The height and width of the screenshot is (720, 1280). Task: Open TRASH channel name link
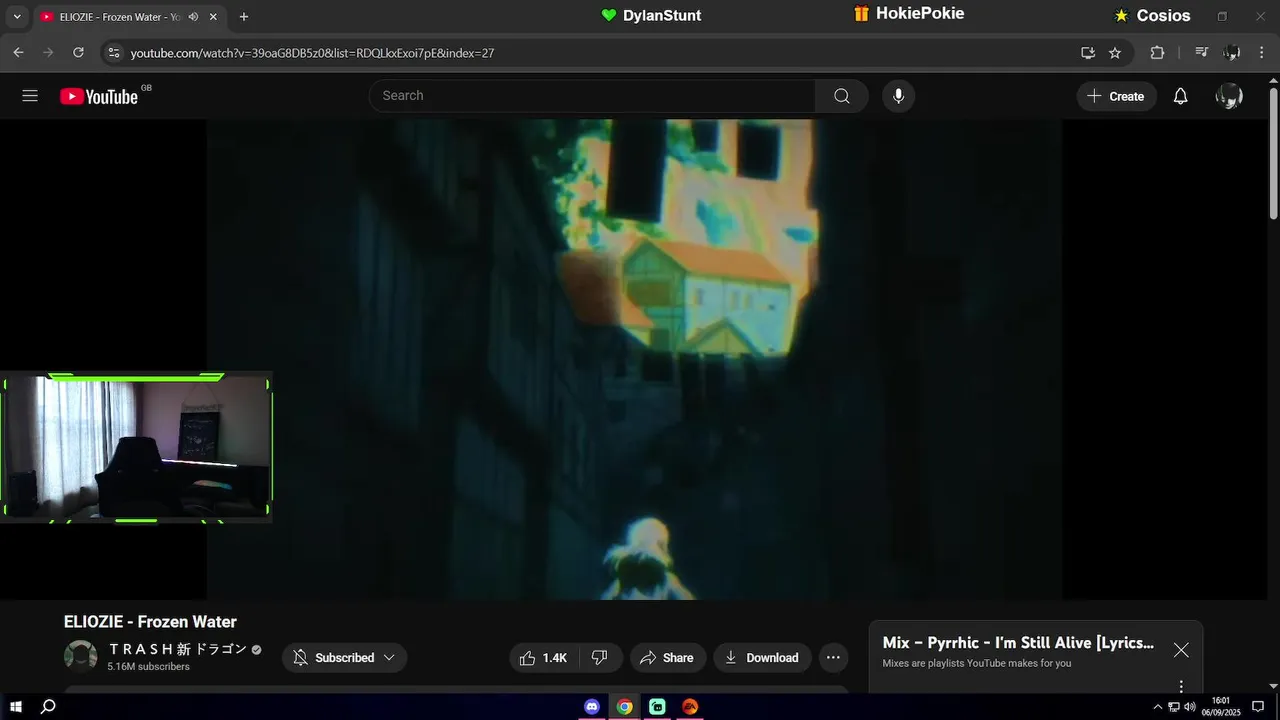178,649
